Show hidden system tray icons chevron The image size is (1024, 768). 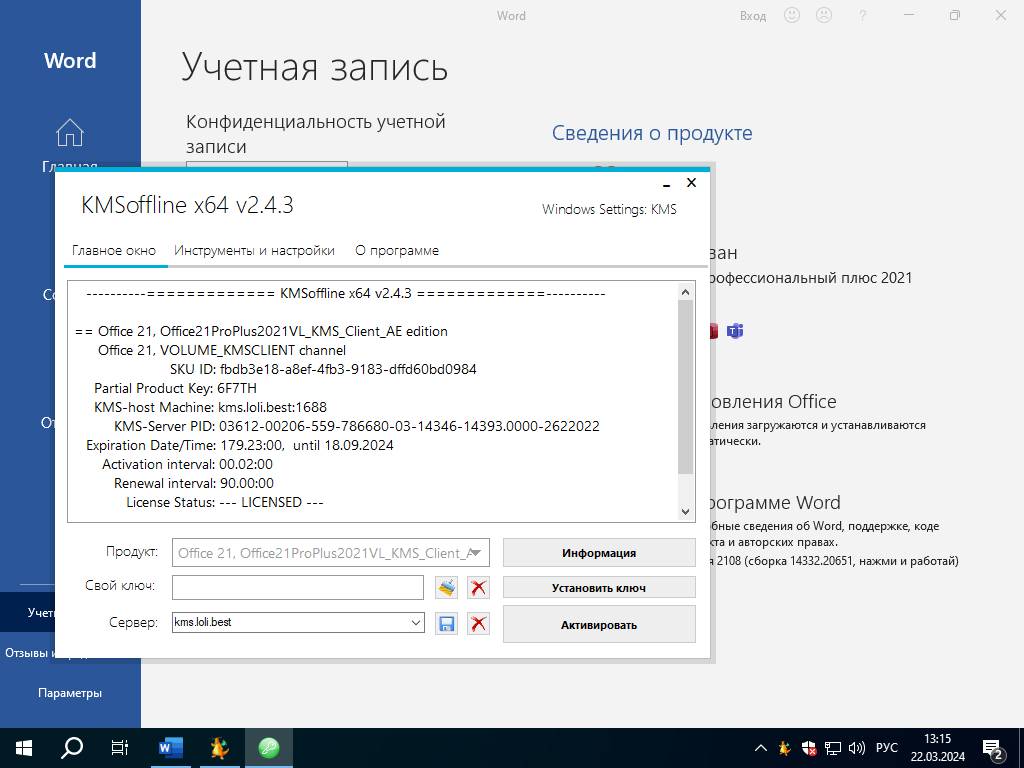761,748
